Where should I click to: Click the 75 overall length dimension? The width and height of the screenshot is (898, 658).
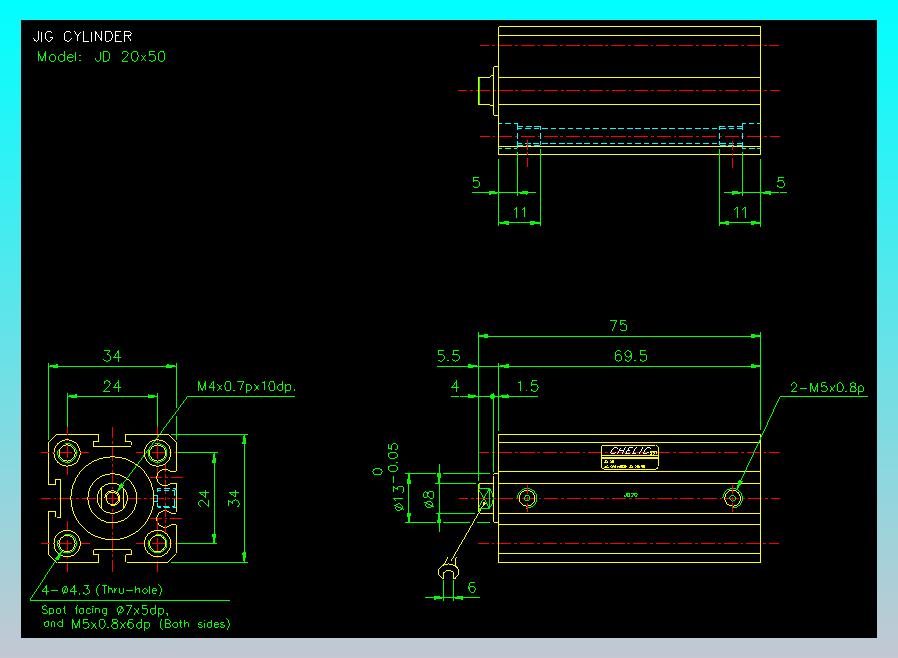tap(618, 326)
